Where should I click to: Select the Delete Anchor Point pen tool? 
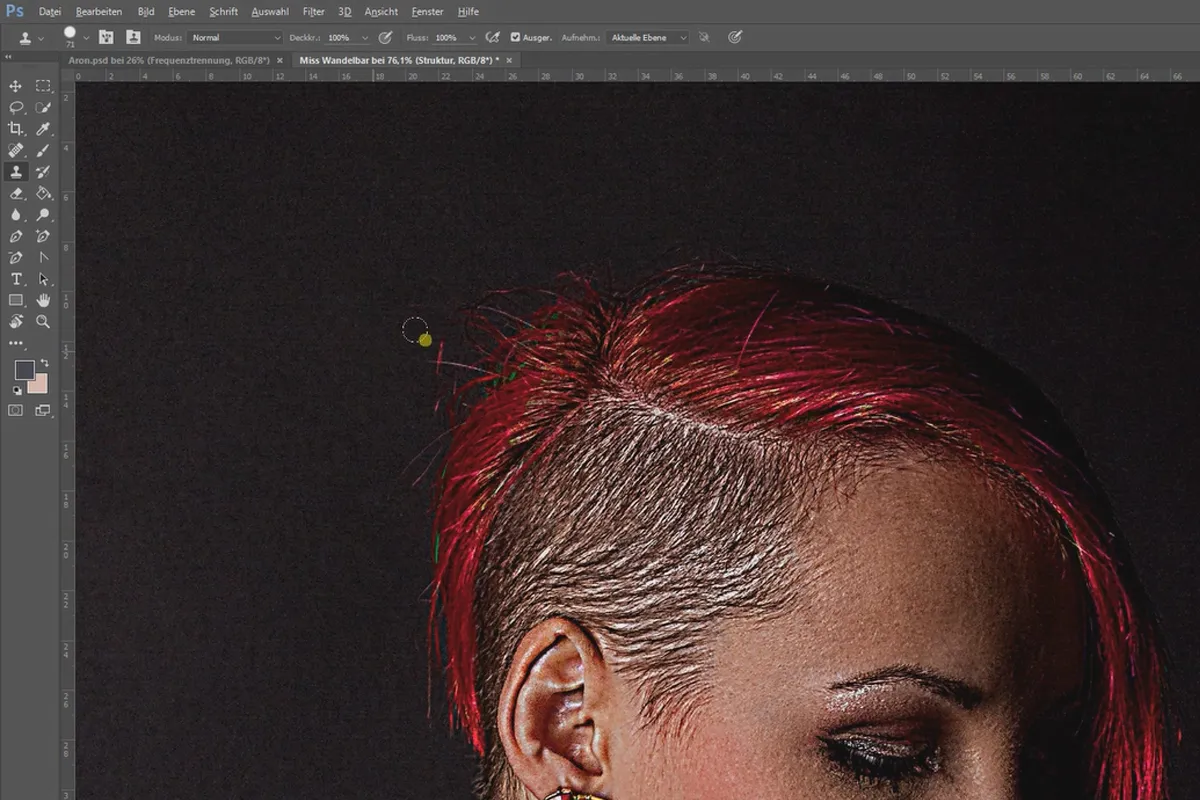point(16,258)
